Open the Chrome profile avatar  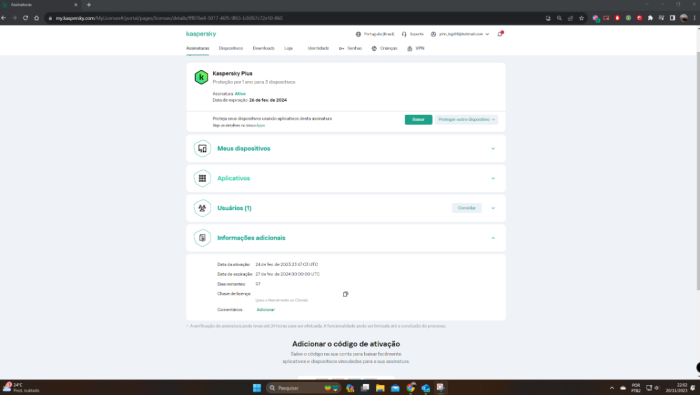pyautogui.click(x=683, y=18)
